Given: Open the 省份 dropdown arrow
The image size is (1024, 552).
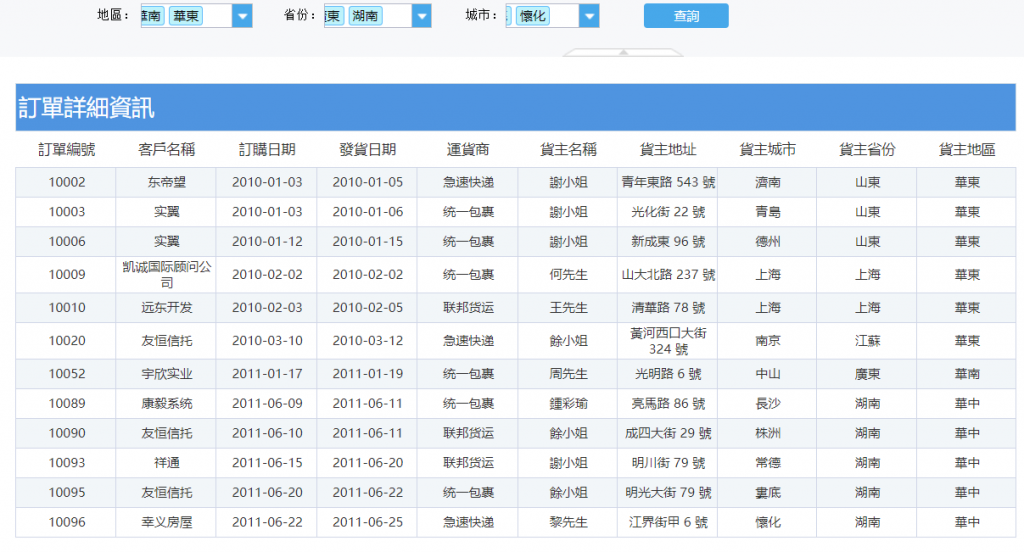Looking at the screenshot, I should click(x=422, y=16).
